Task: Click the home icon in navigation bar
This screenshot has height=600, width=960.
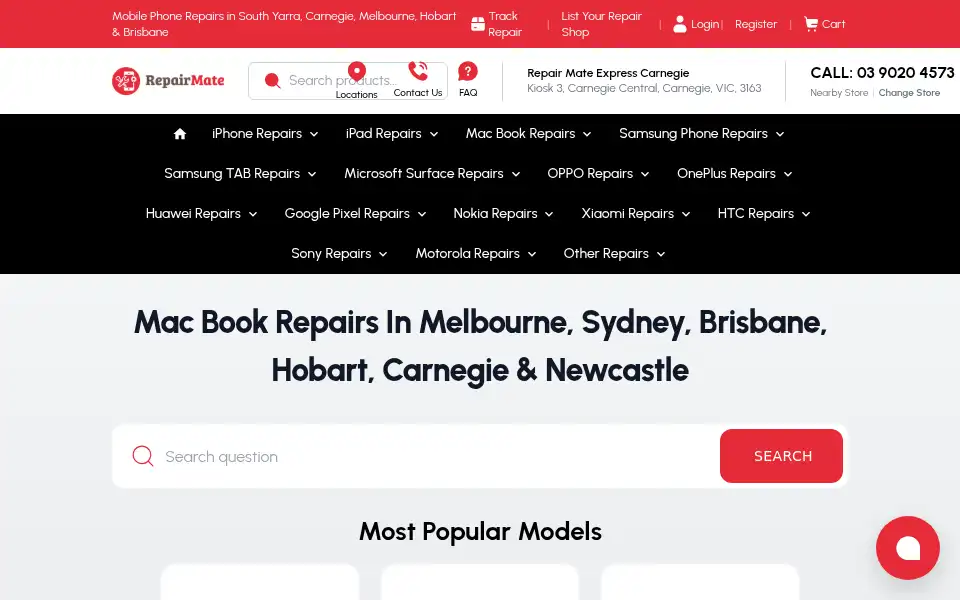Action: click(x=179, y=134)
